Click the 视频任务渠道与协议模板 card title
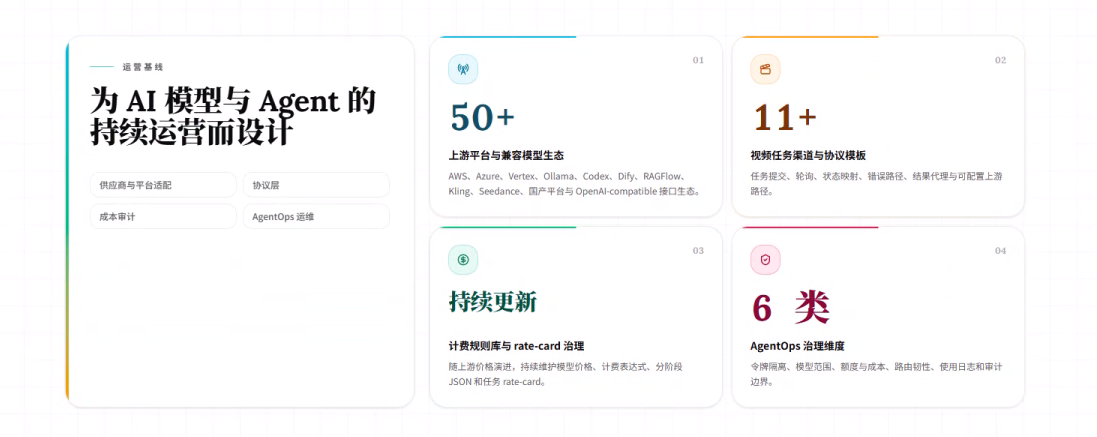The height and width of the screenshot is (437, 1097). (808, 155)
